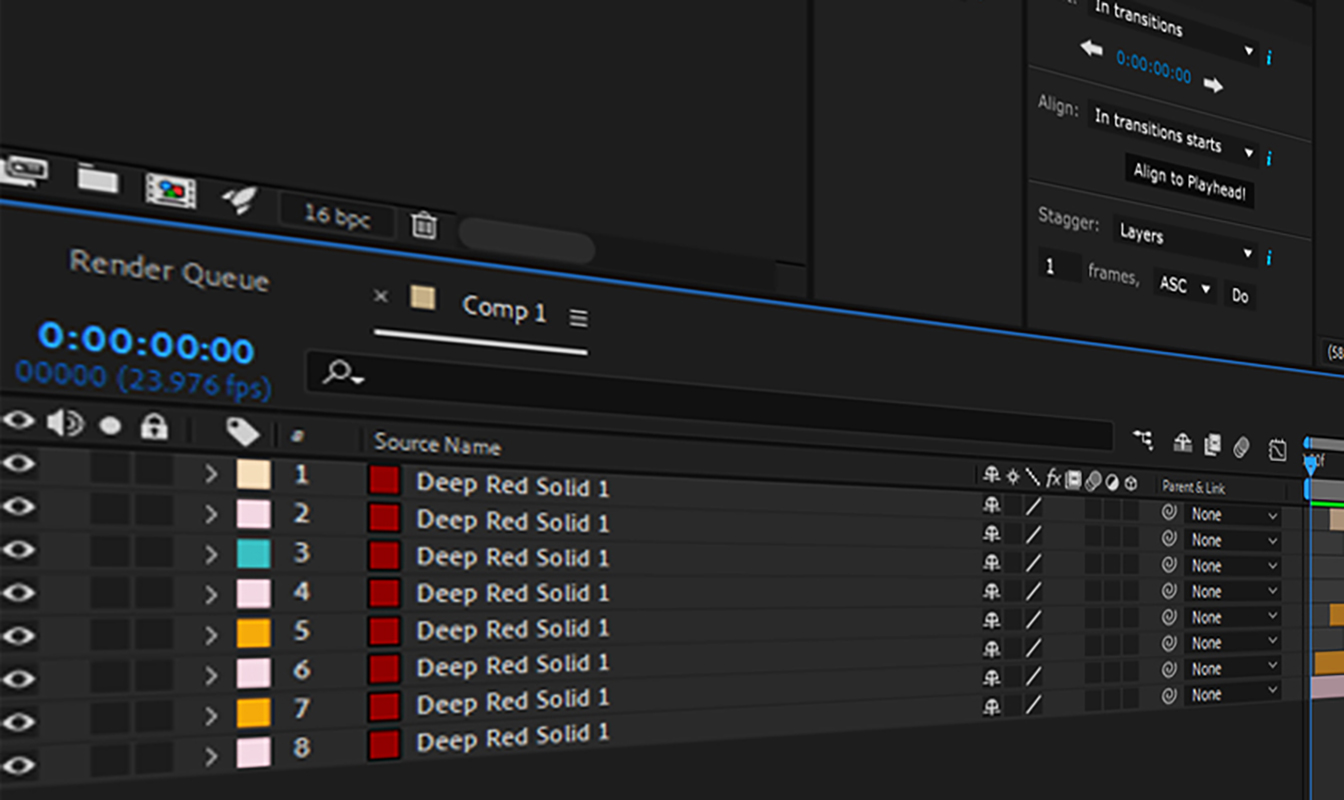
Task: Select the layer 6 Deep Red Solid 1
Action: [x=512, y=665]
